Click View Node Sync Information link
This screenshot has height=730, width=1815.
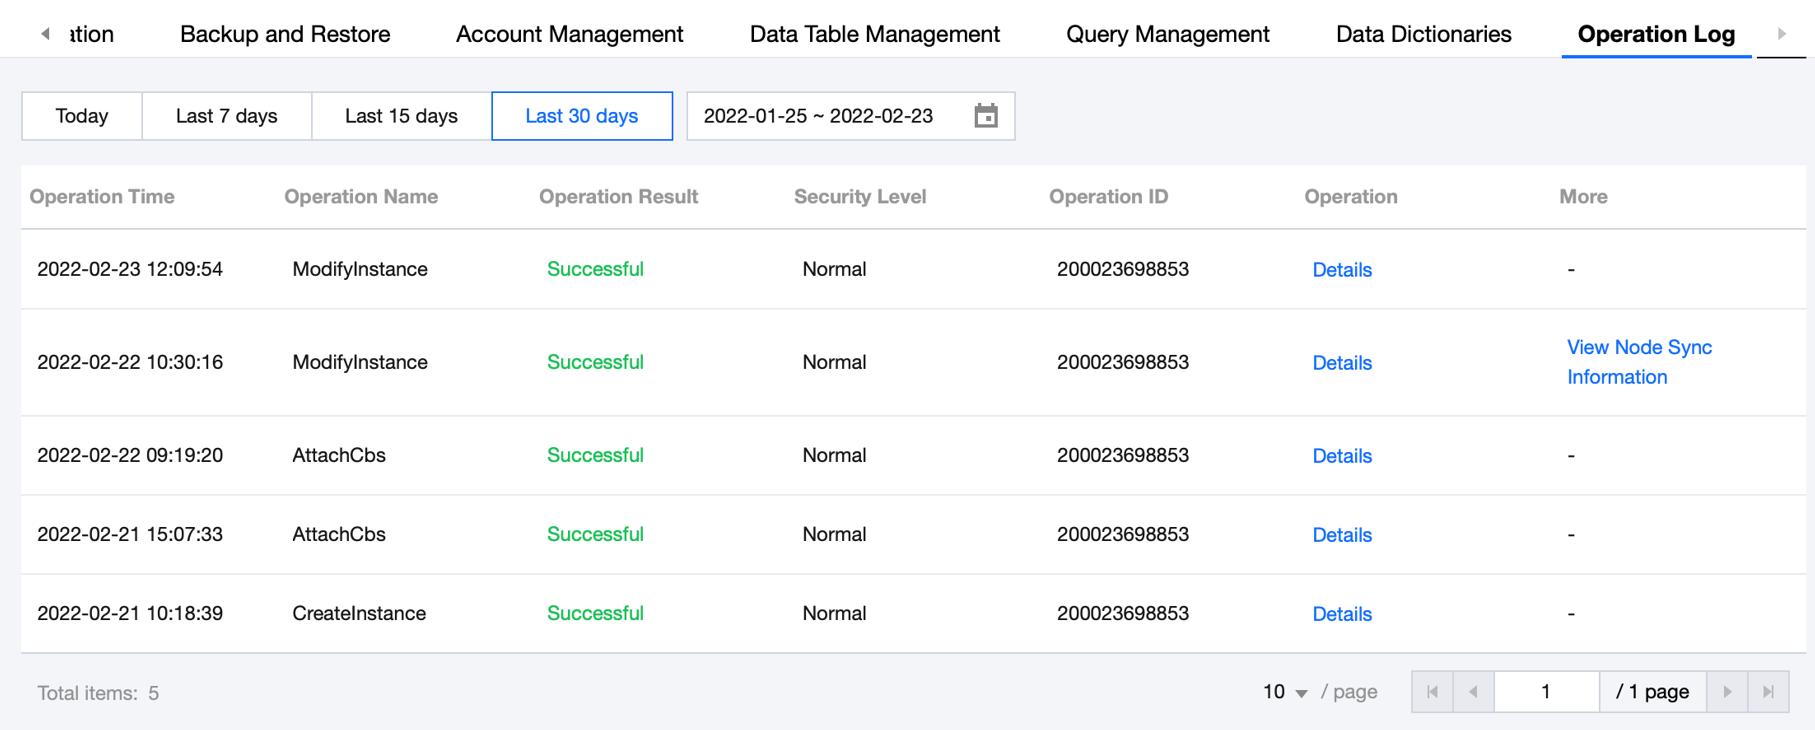pos(1639,362)
